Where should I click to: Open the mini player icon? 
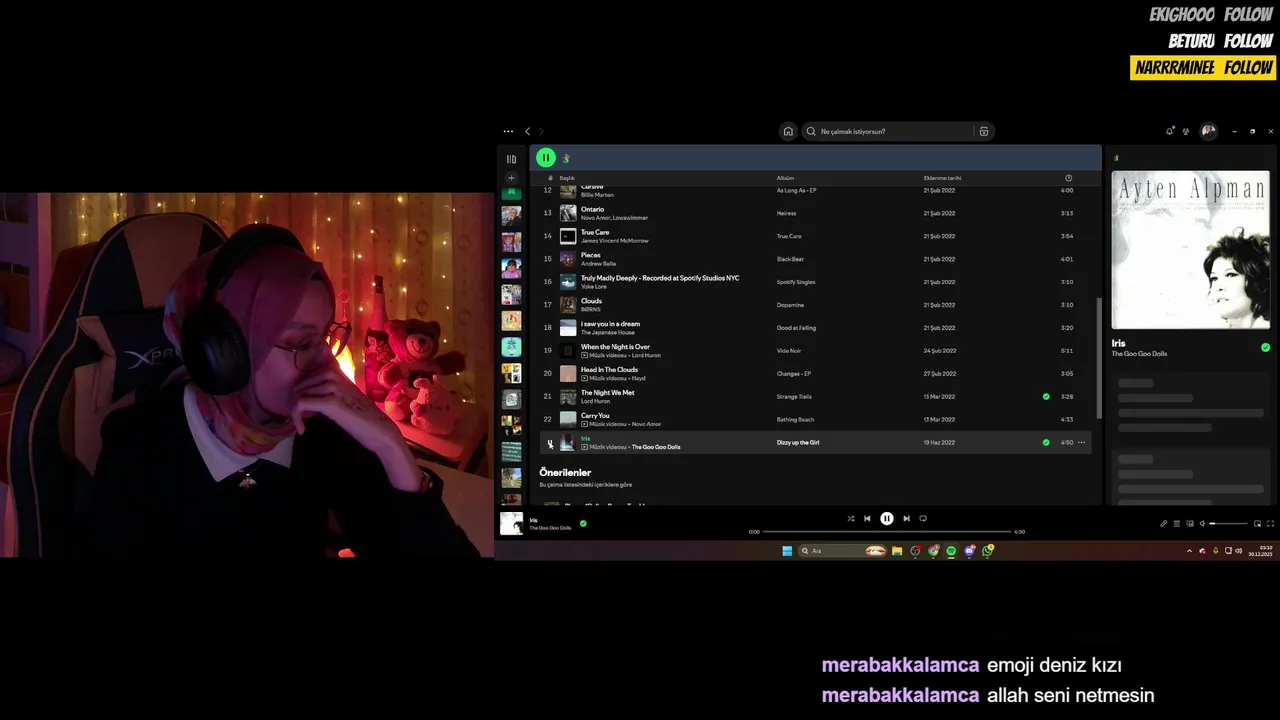(1257, 523)
